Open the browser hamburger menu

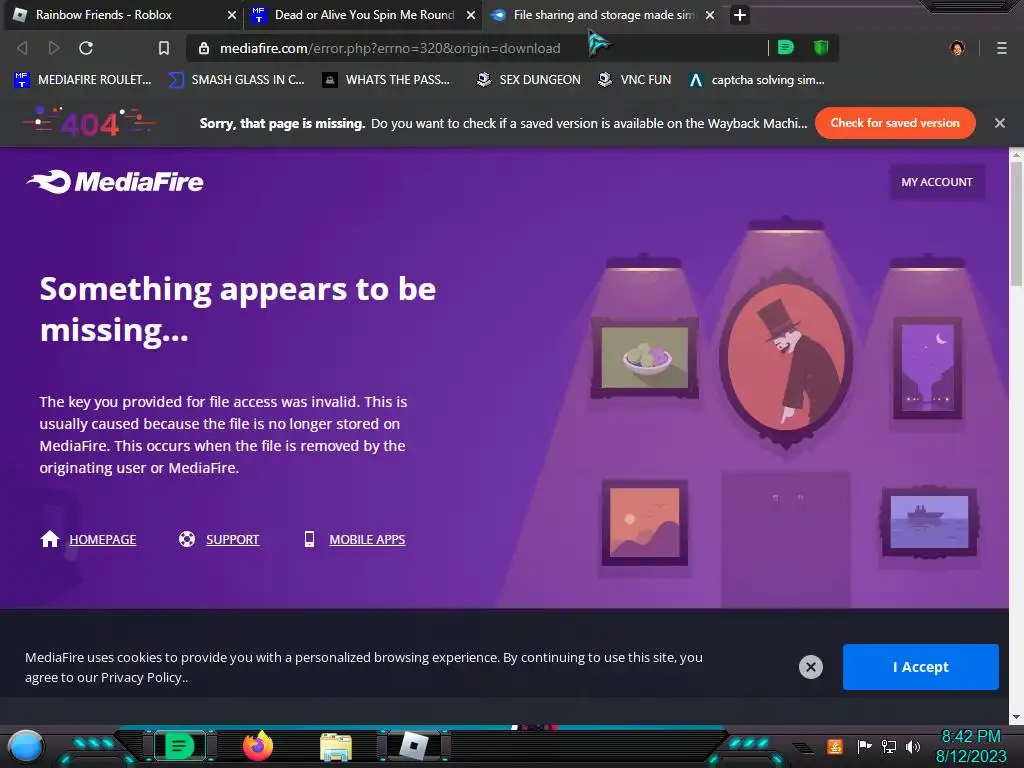coord(1002,48)
